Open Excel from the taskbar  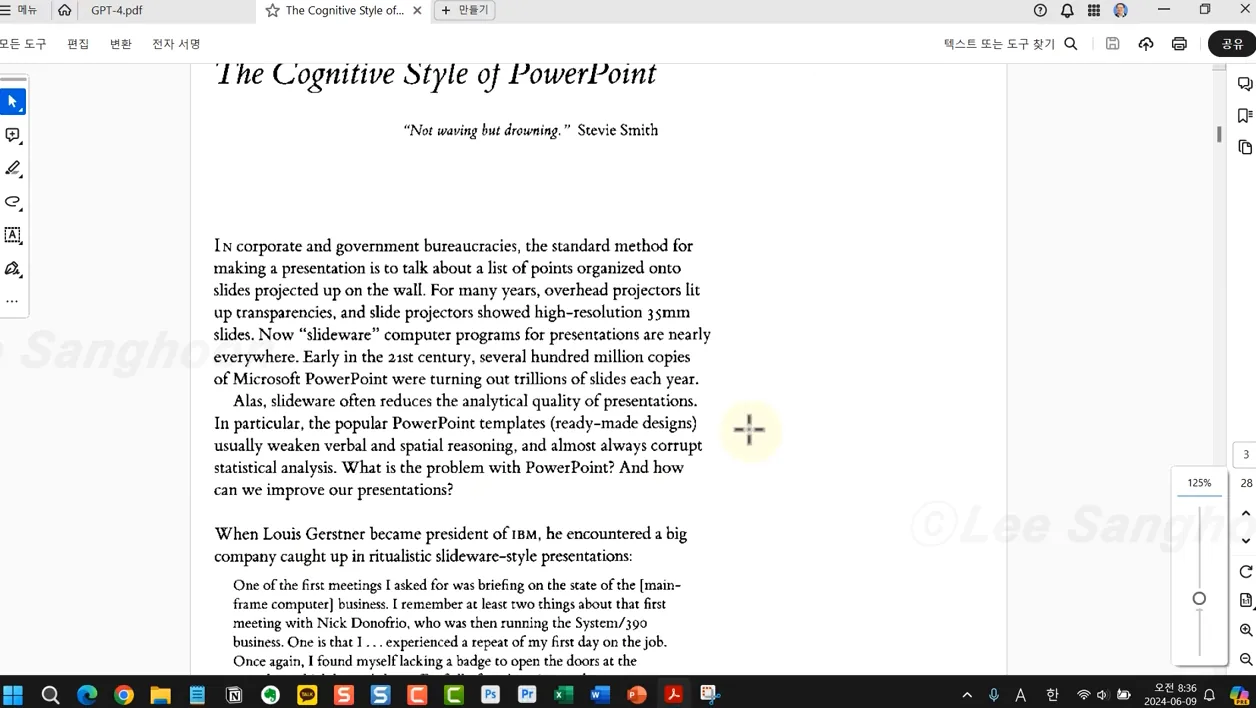(563, 695)
